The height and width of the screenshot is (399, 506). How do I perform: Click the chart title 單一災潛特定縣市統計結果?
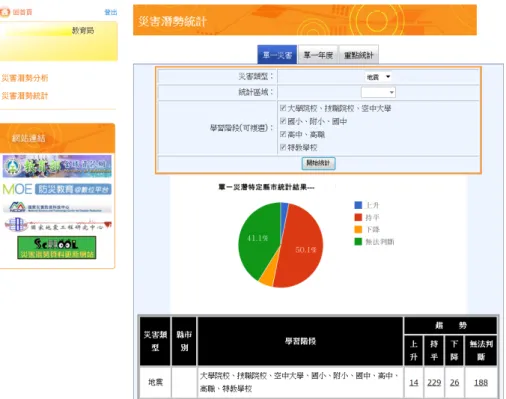(x=266, y=187)
